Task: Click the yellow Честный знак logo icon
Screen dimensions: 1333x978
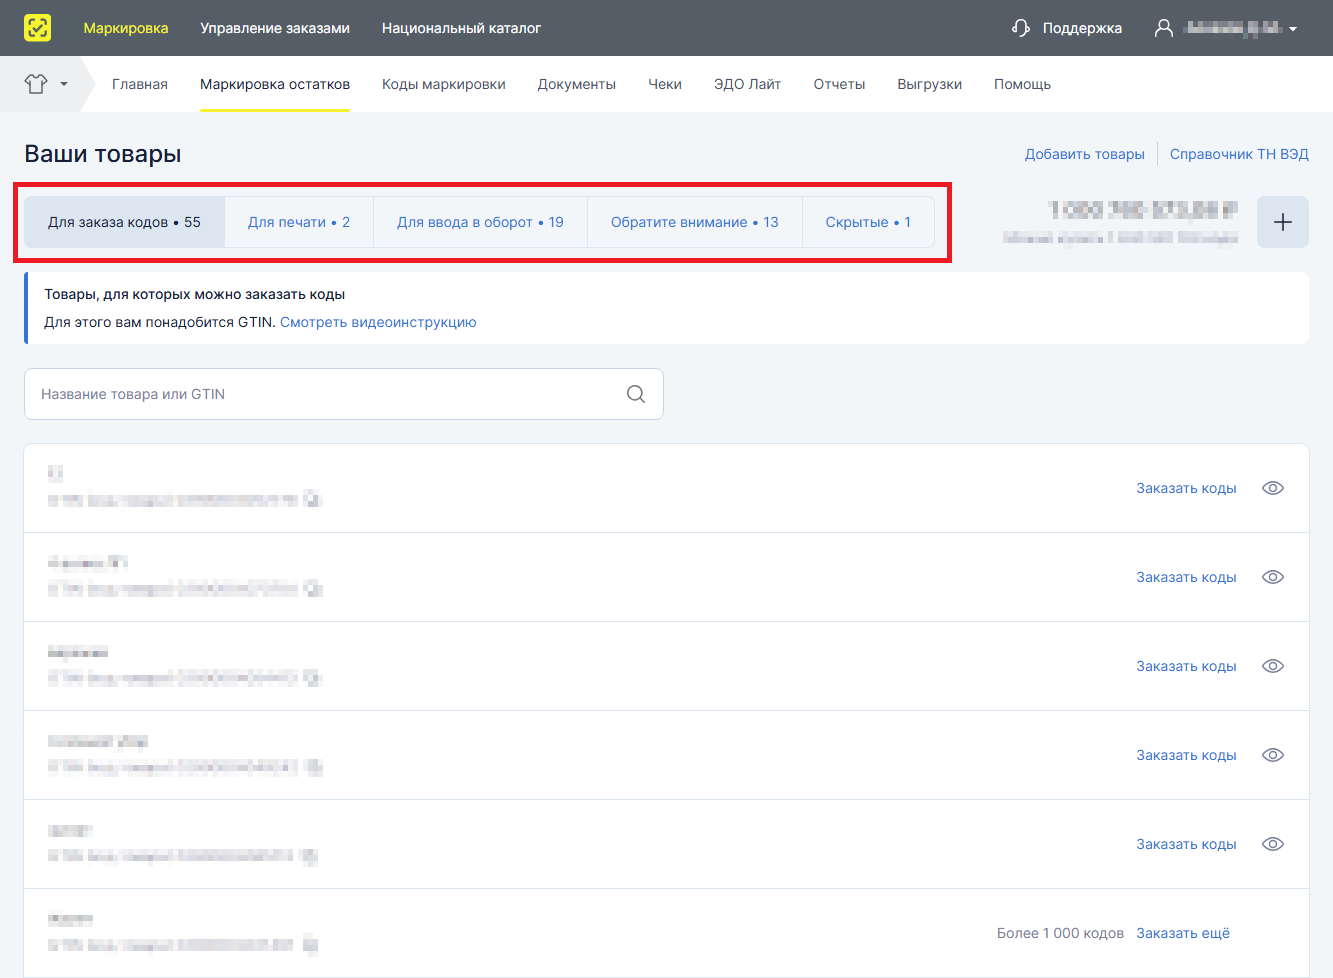Action: [x=37, y=28]
